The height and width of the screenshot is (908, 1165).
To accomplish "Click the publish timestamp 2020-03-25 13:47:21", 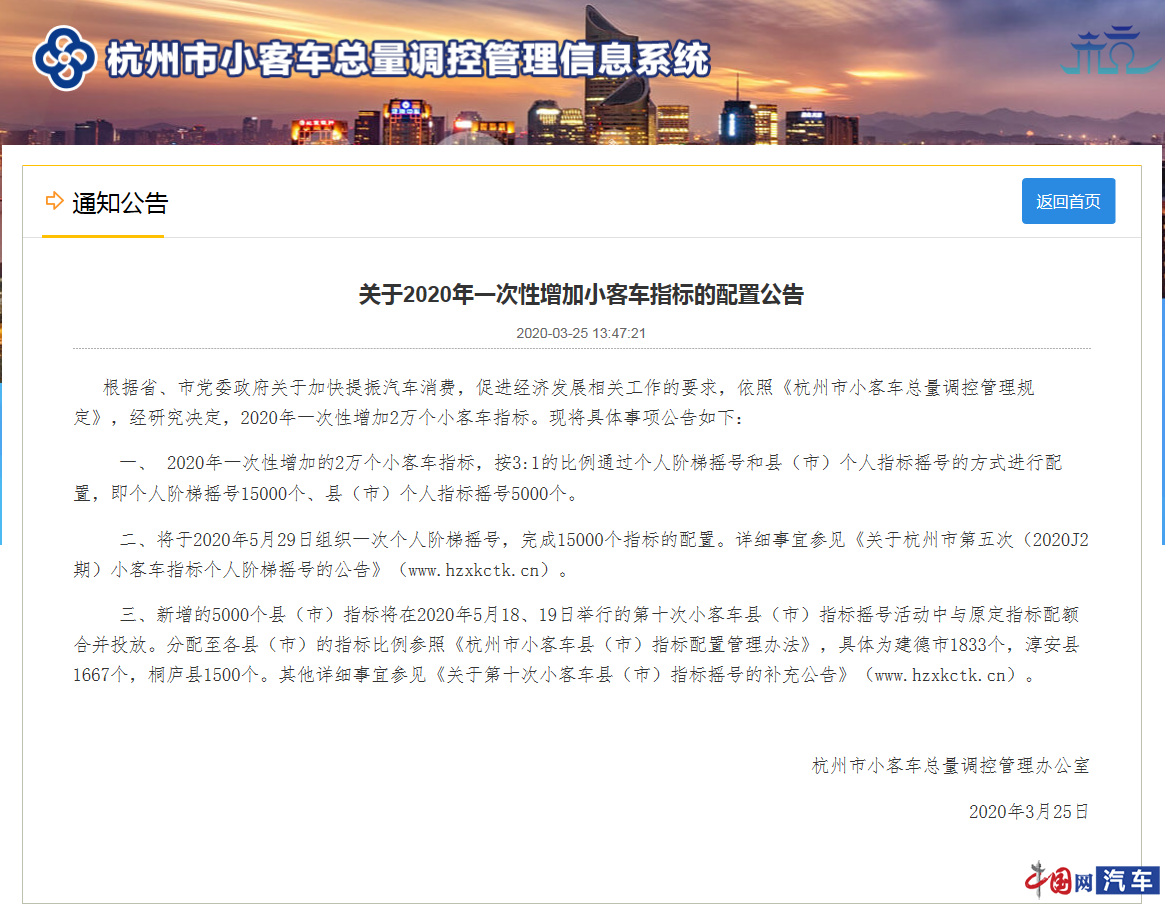I will [x=581, y=332].
